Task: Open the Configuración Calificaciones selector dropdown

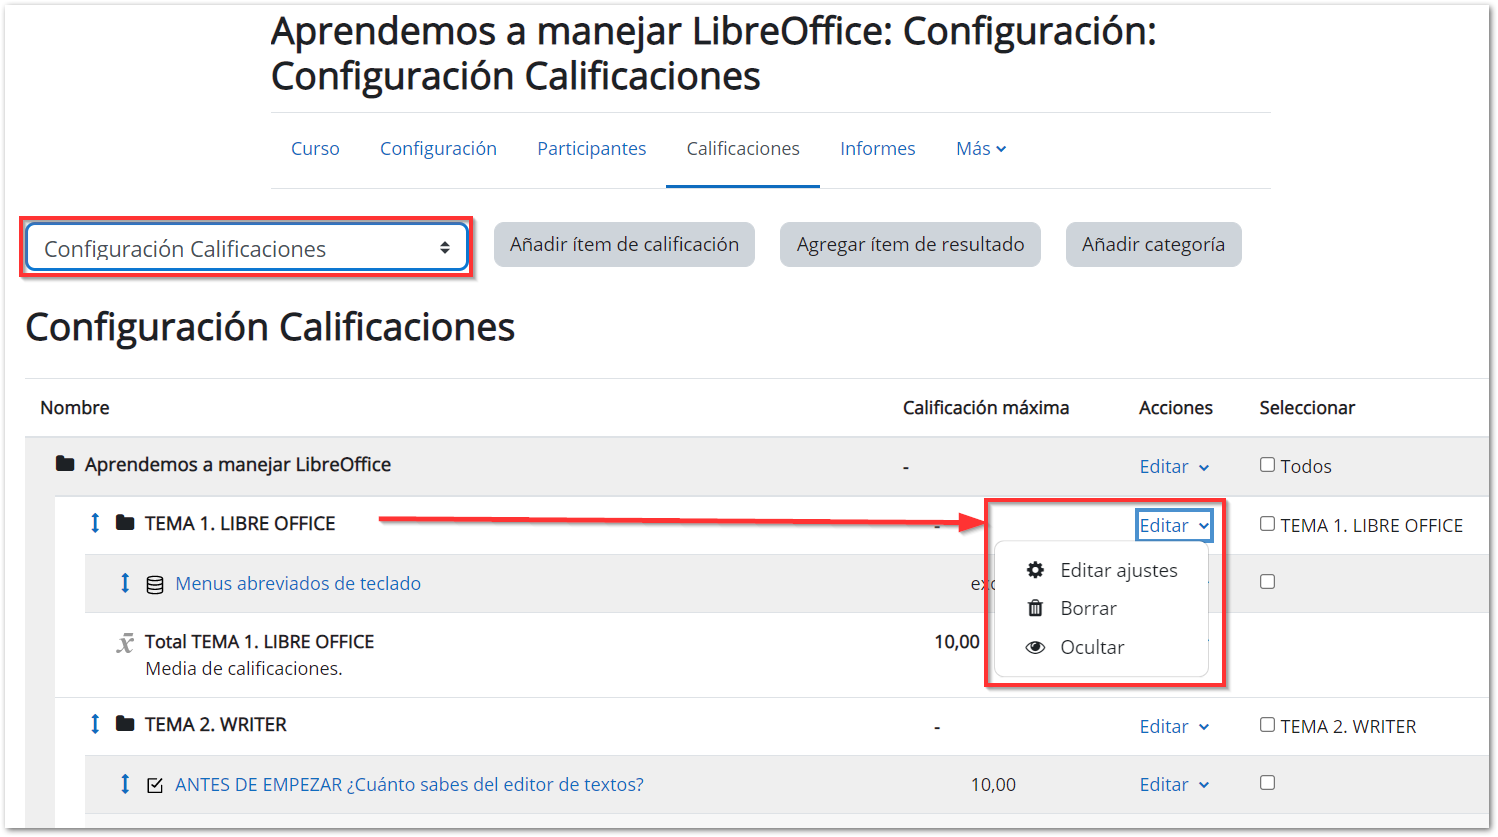Action: pyautogui.click(x=246, y=248)
